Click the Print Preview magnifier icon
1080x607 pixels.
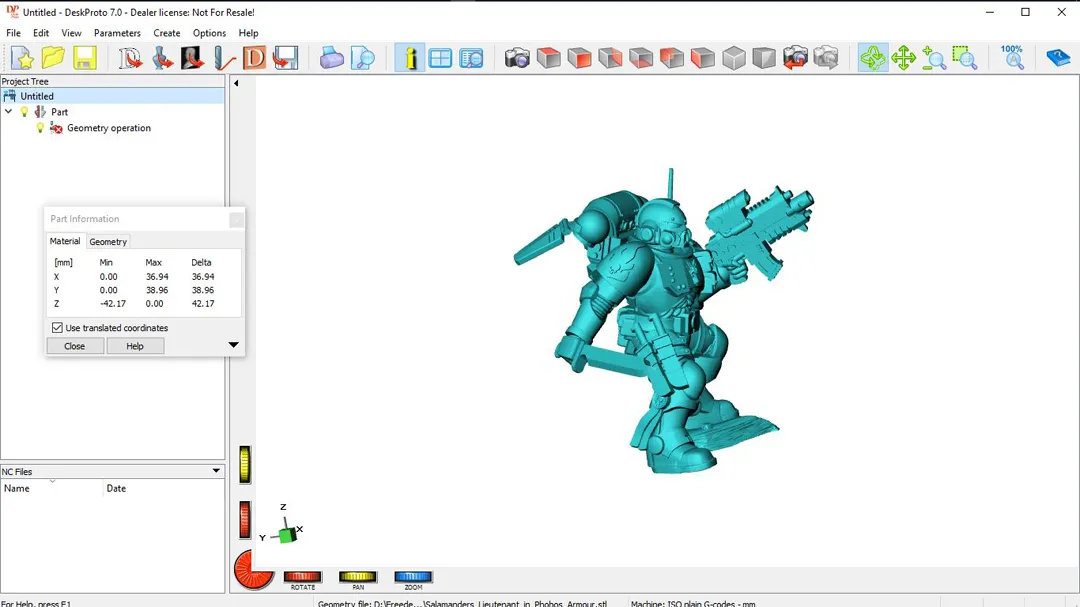(363, 58)
